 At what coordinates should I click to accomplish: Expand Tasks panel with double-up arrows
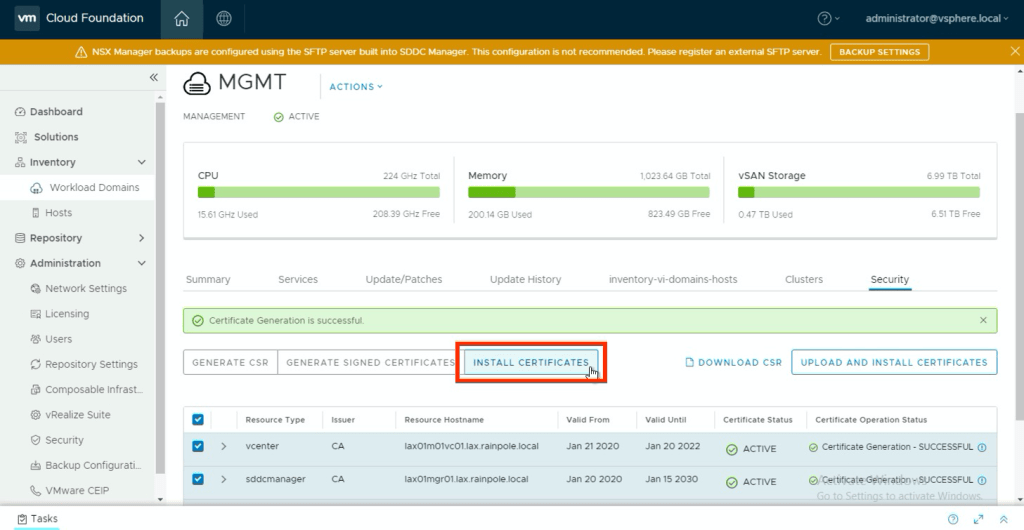coord(1003,519)
